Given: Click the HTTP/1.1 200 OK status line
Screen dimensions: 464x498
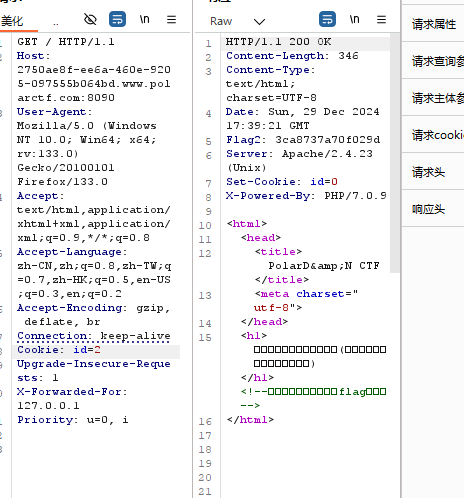Looking at the screenshot, I should (279, 42).
